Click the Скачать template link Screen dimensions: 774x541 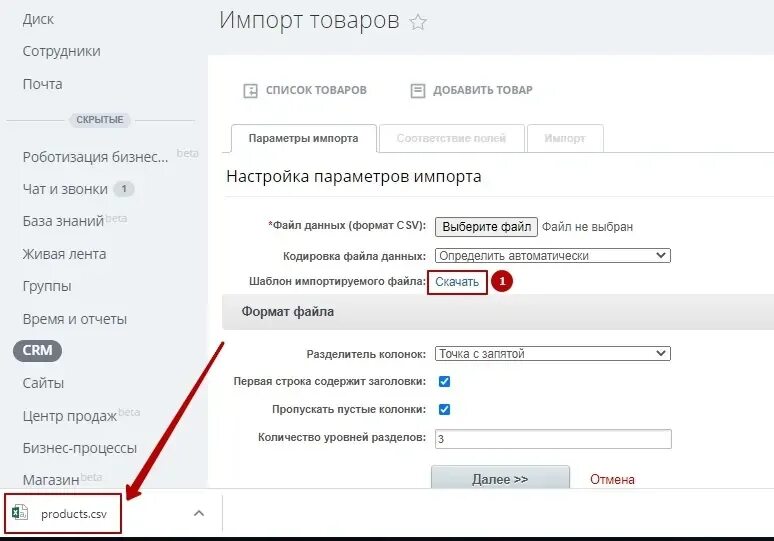tap(457, 282)
